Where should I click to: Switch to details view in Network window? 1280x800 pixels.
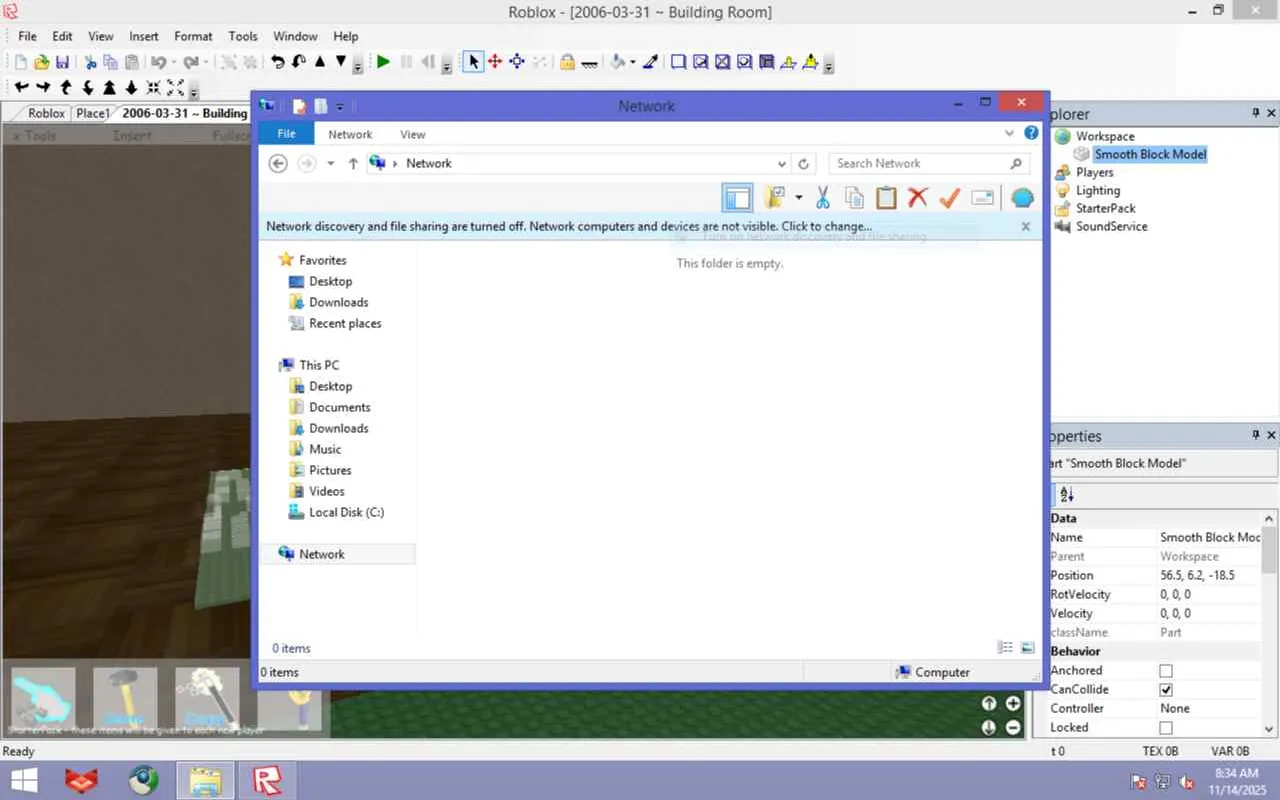1006,648
